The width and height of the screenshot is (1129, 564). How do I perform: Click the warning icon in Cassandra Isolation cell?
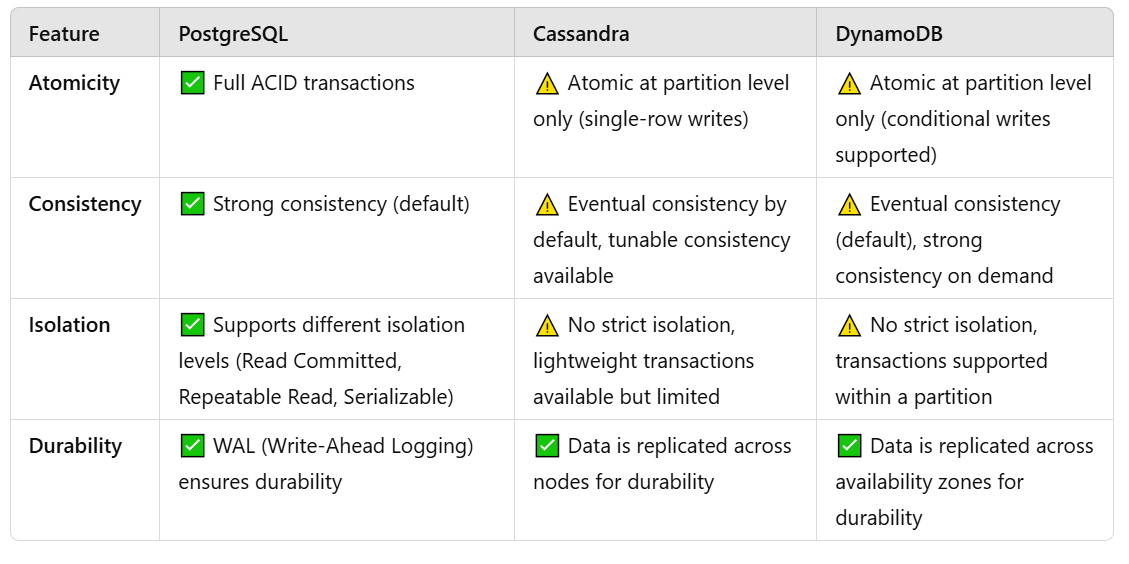(x=547, y=326)
